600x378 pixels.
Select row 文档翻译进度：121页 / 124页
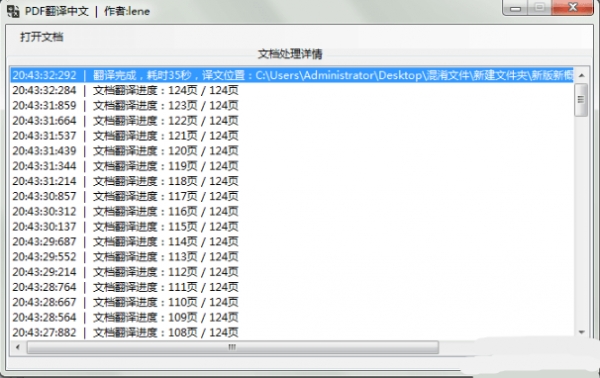point(292,135)
